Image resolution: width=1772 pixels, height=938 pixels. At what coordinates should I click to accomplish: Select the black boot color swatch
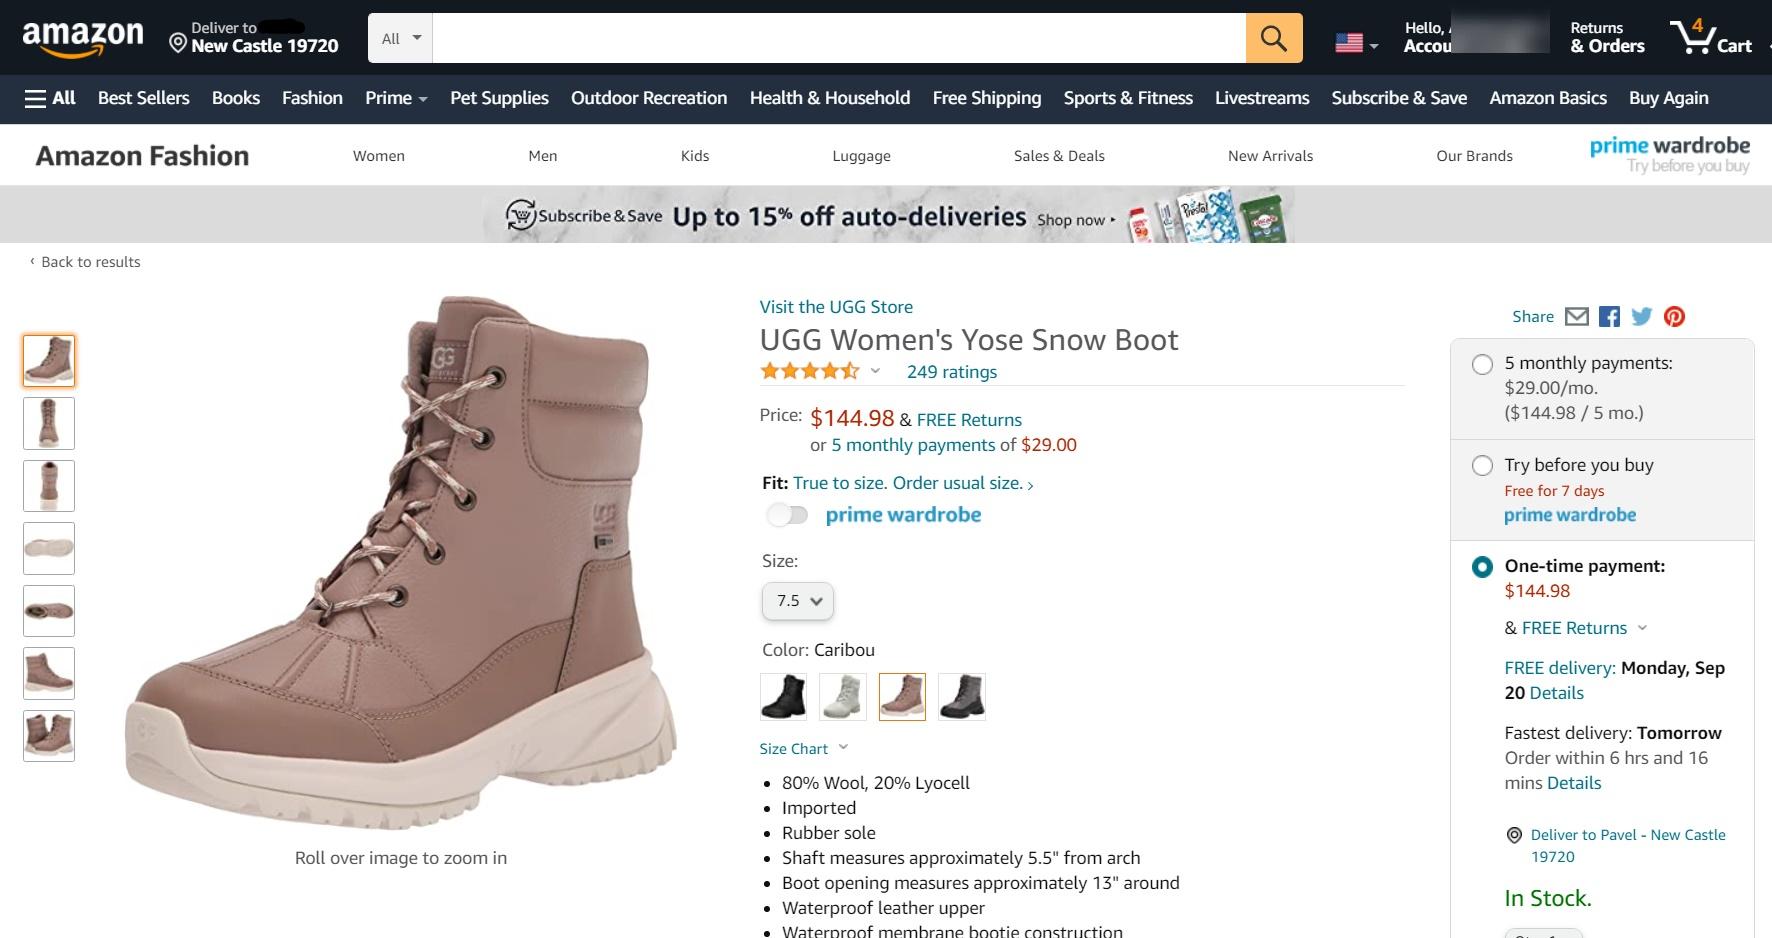tap(783, 697)
